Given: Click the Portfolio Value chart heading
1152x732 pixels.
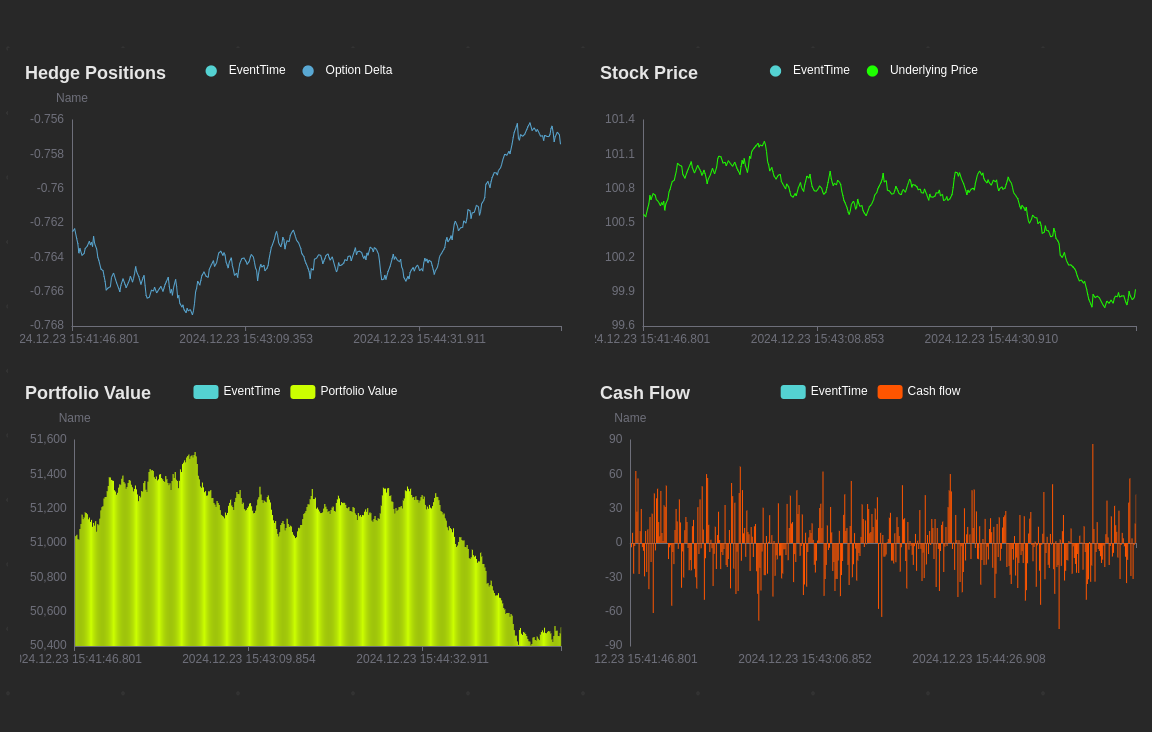Looking at the screenshot, I should [88, 393].
